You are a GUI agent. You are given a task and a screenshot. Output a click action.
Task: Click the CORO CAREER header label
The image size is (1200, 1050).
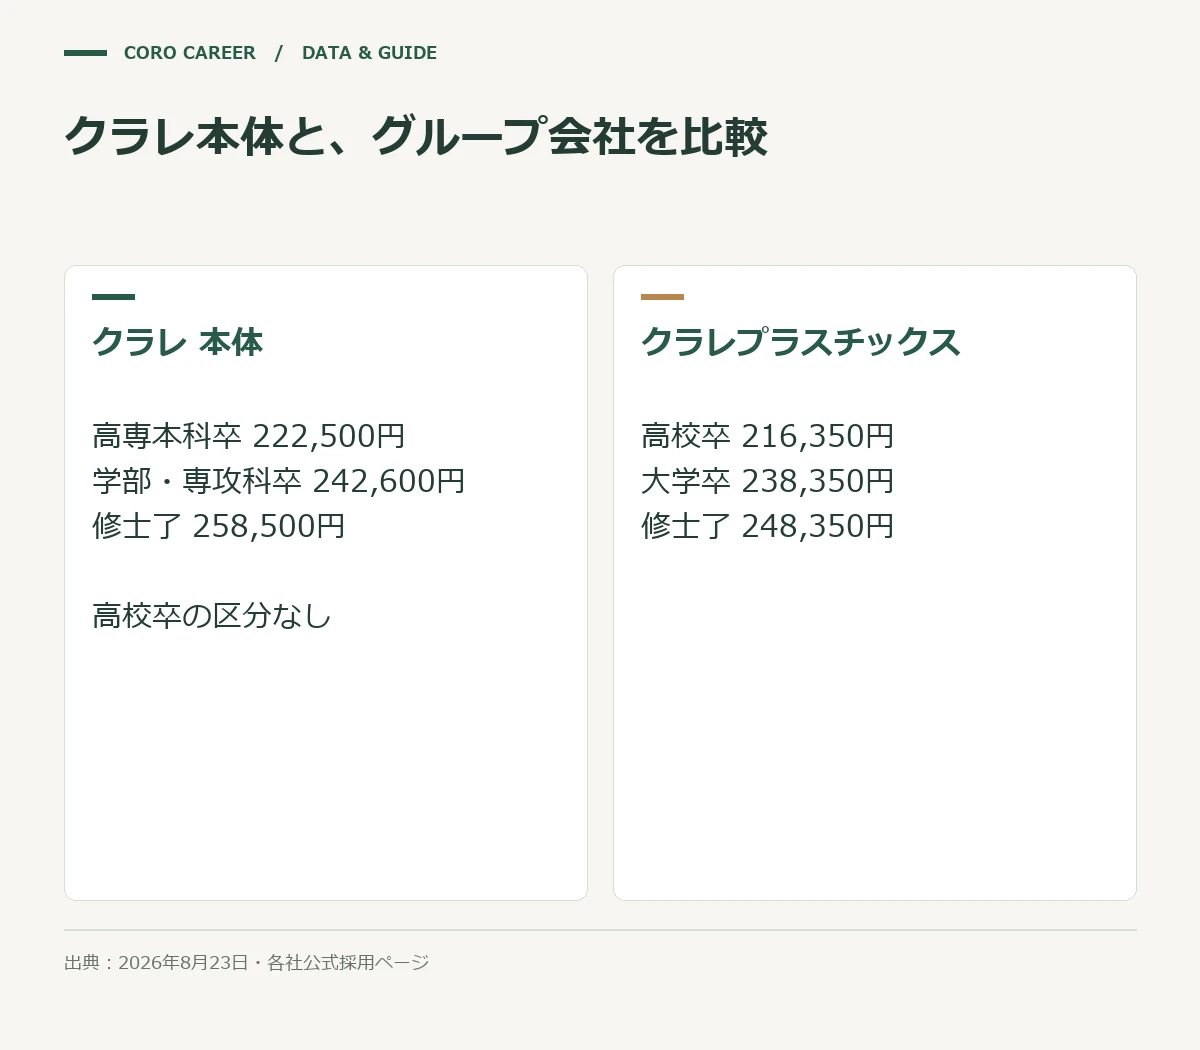[190, 53]
